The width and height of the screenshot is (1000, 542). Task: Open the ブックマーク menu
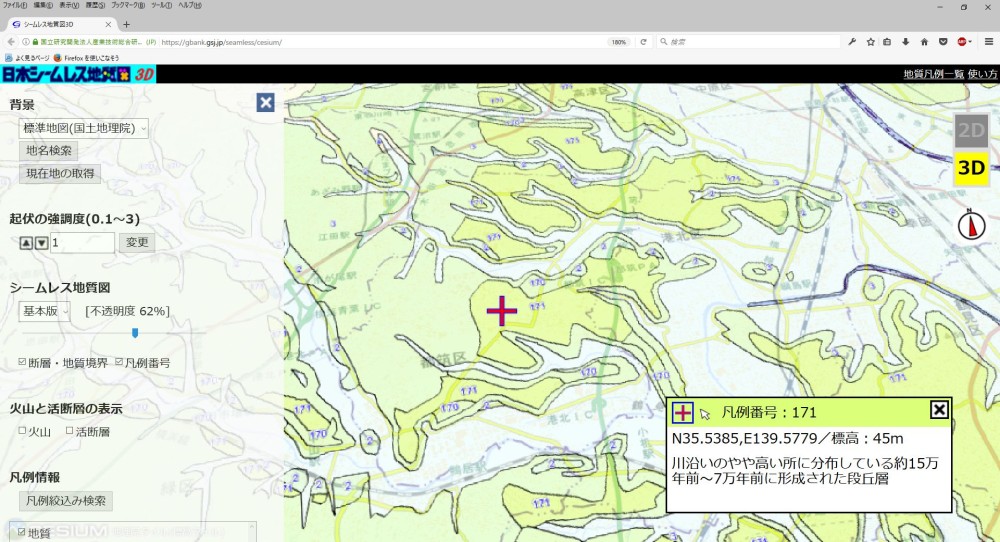point(130,6)
